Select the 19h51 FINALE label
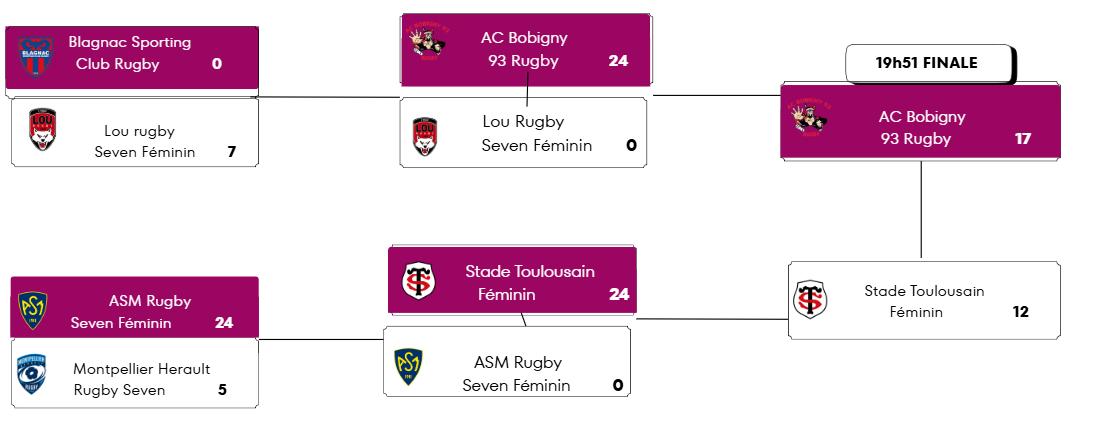 (926, 63)
